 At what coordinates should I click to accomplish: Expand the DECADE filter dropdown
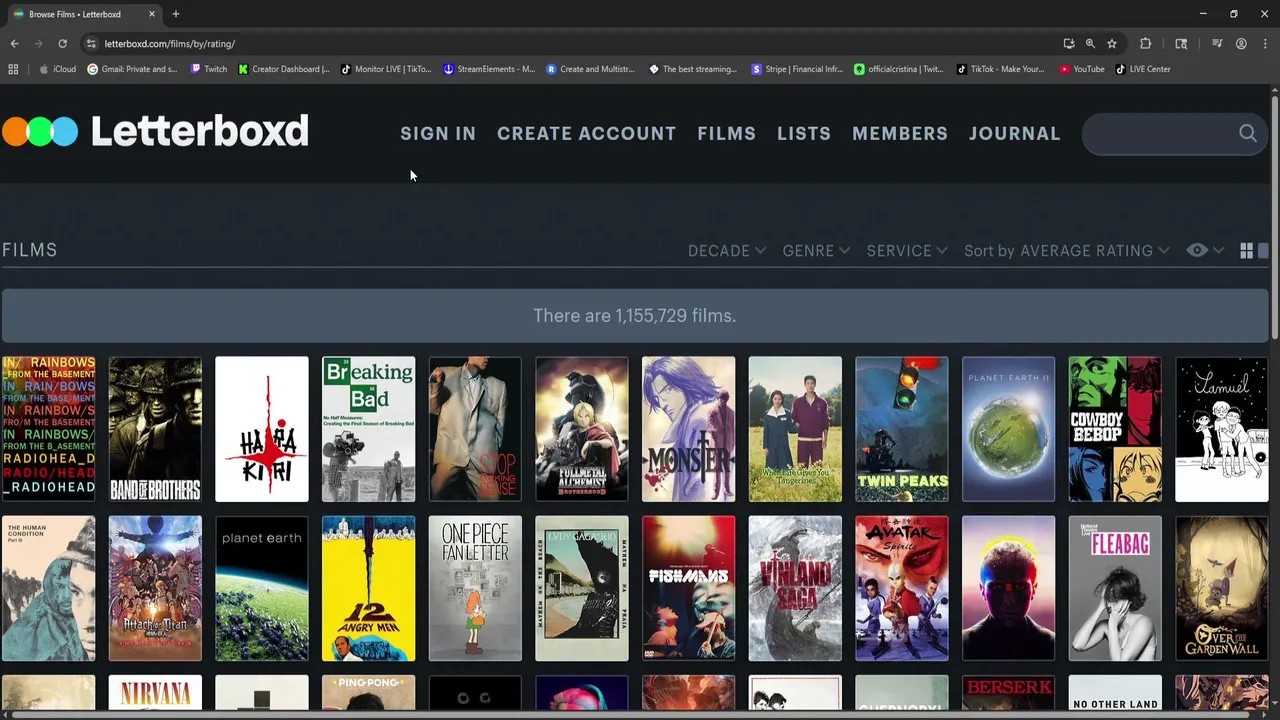point(727,251)
